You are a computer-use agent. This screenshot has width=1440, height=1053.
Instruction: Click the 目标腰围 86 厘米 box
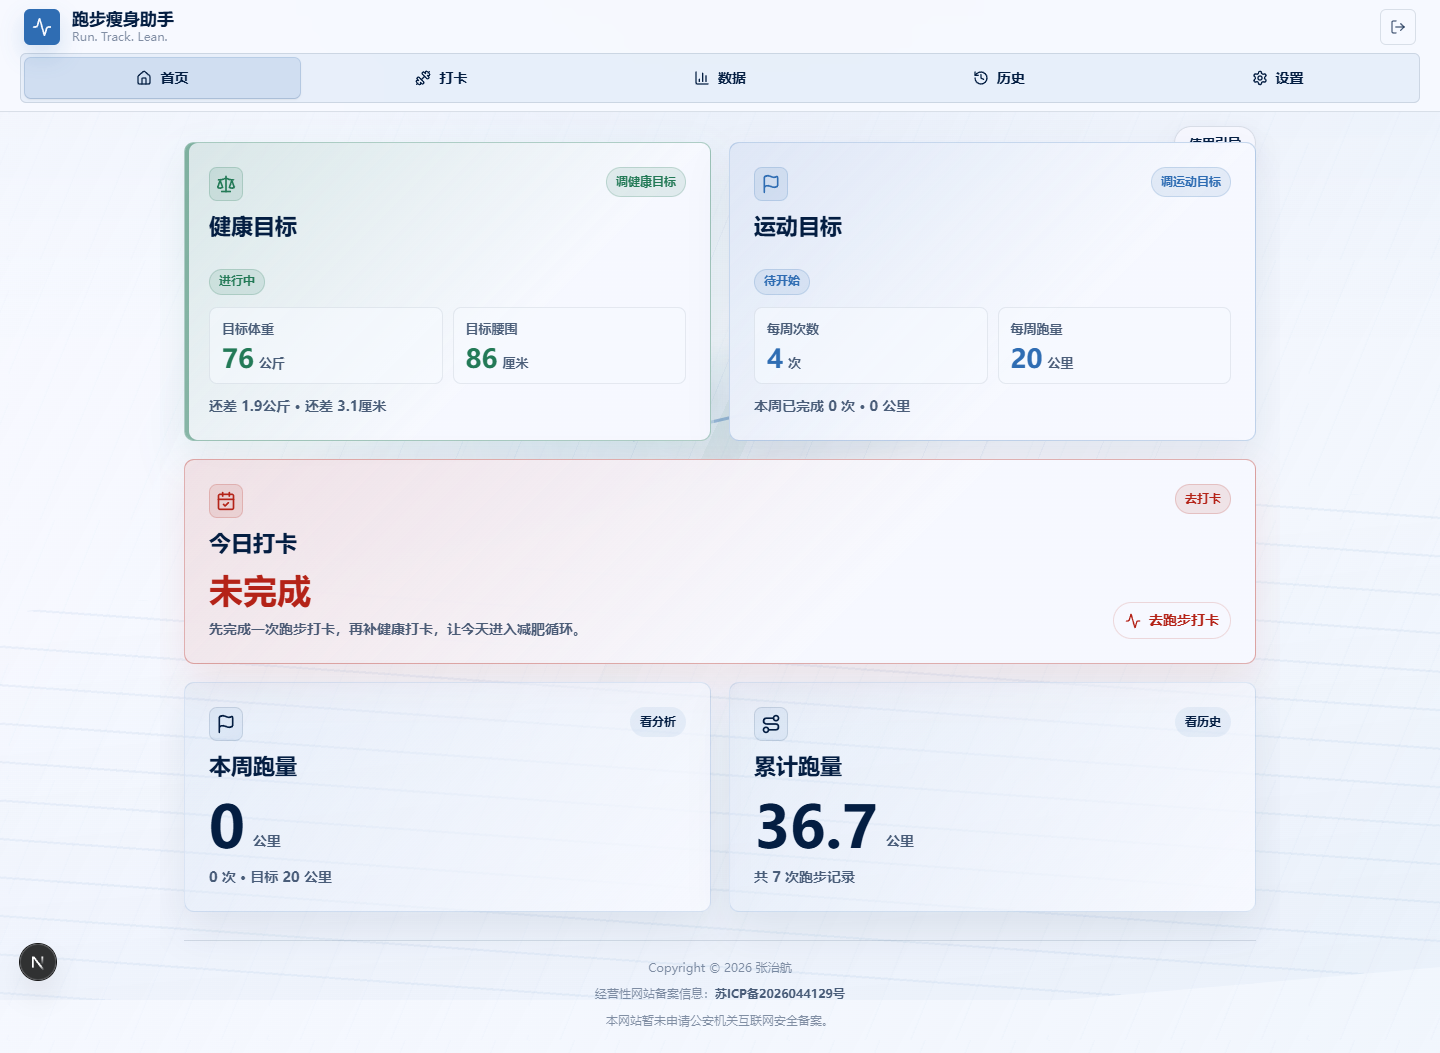[569, 345]
